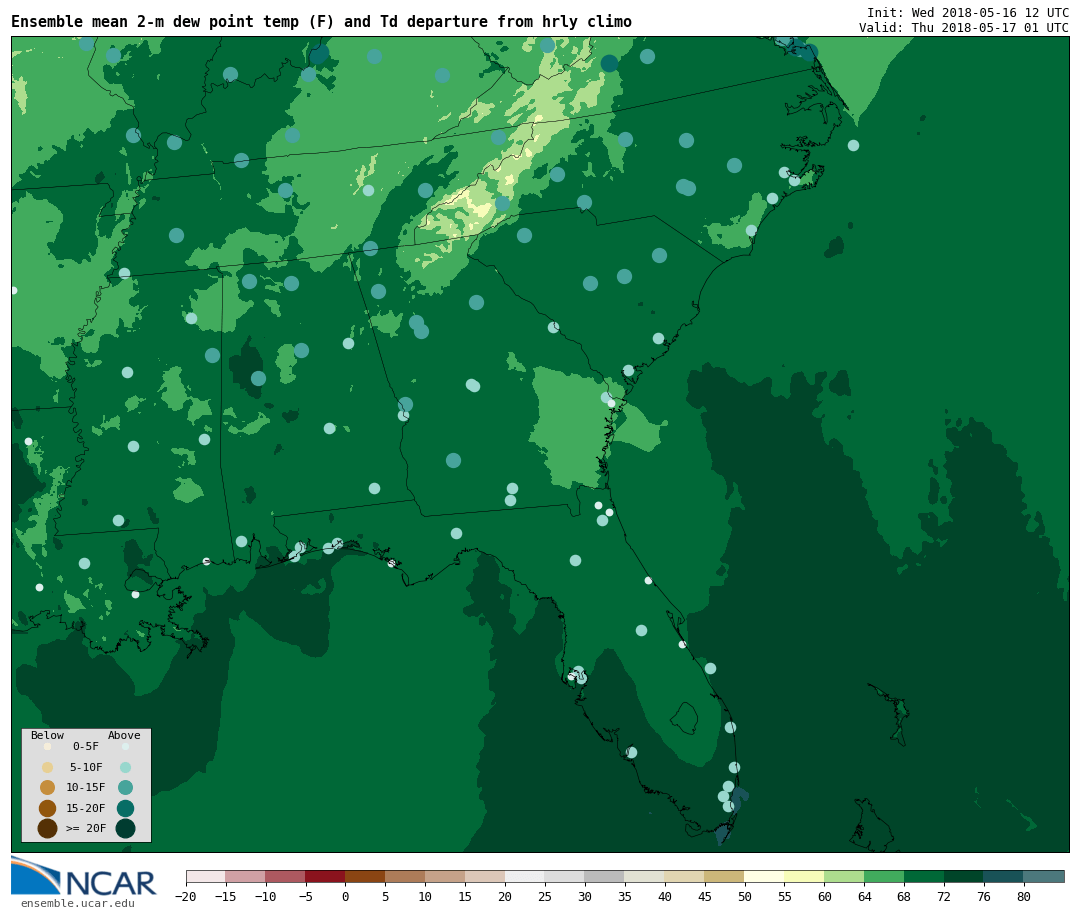
Task: Pick the darkest green swatch between 72 and 76
Action: [964, 877]
